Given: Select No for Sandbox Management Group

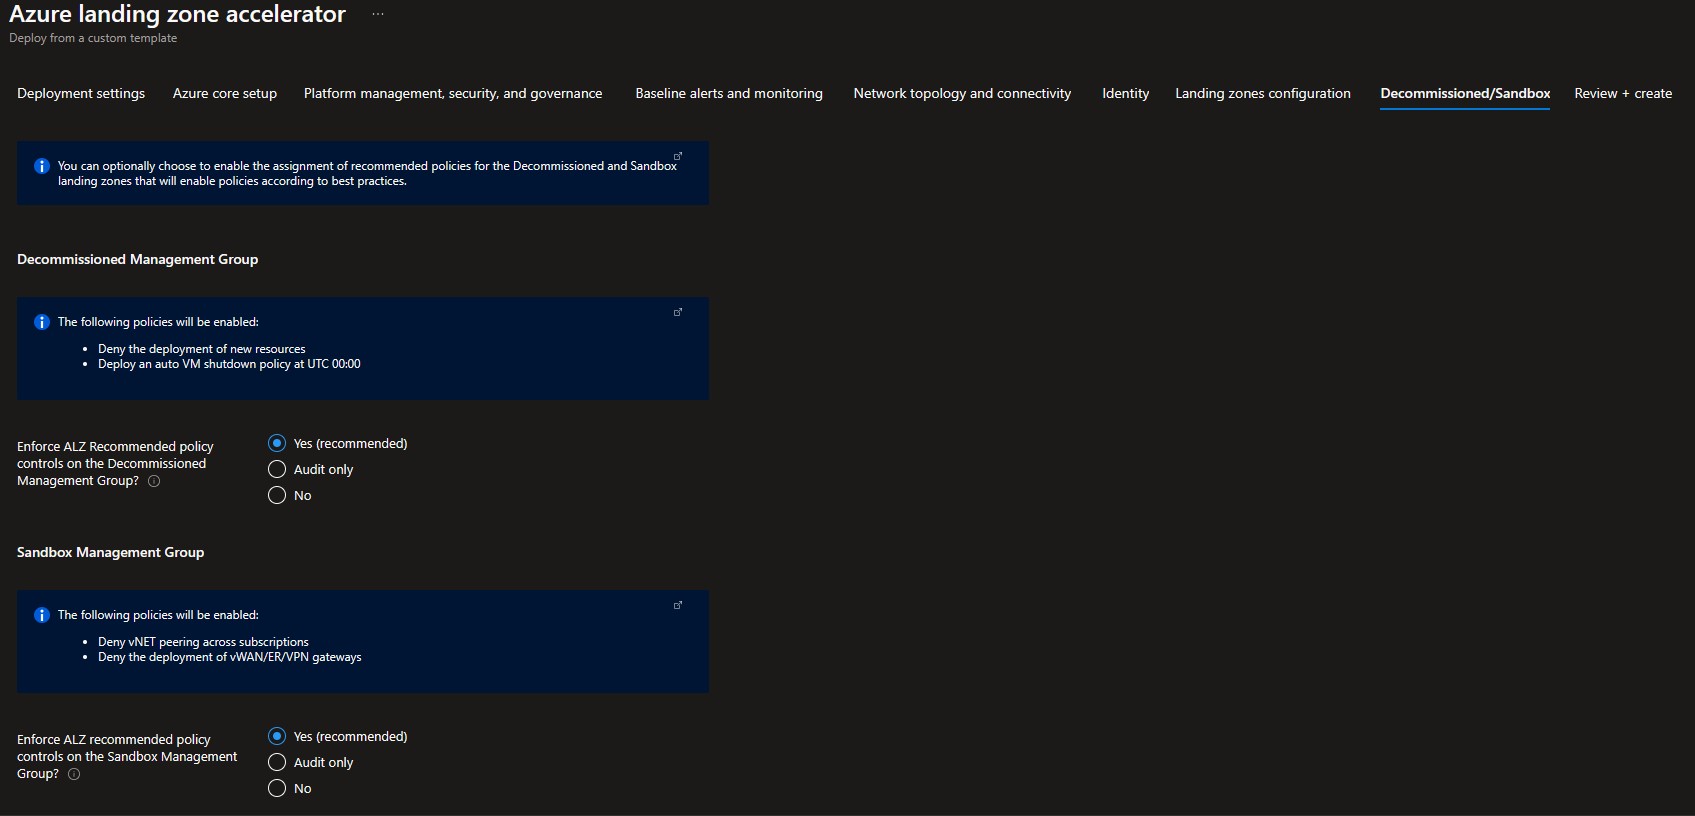Looking at the screenshot, I should point(277,788).
